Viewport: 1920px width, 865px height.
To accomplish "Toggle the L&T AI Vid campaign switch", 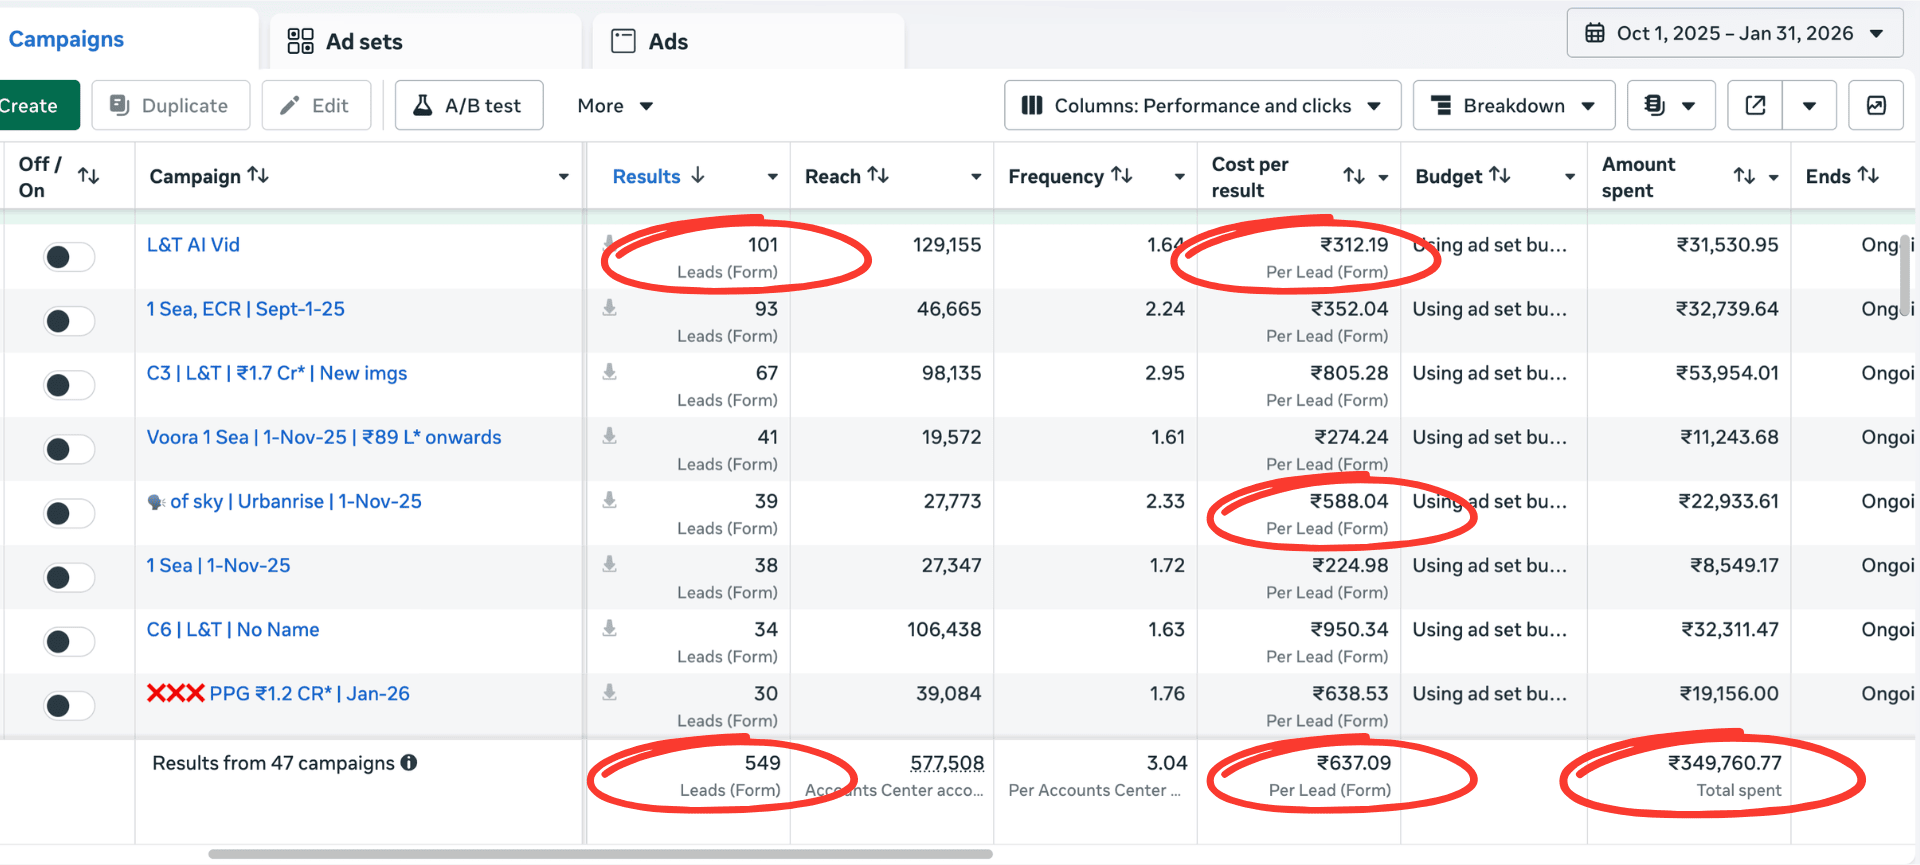I will tap(69, 257).
